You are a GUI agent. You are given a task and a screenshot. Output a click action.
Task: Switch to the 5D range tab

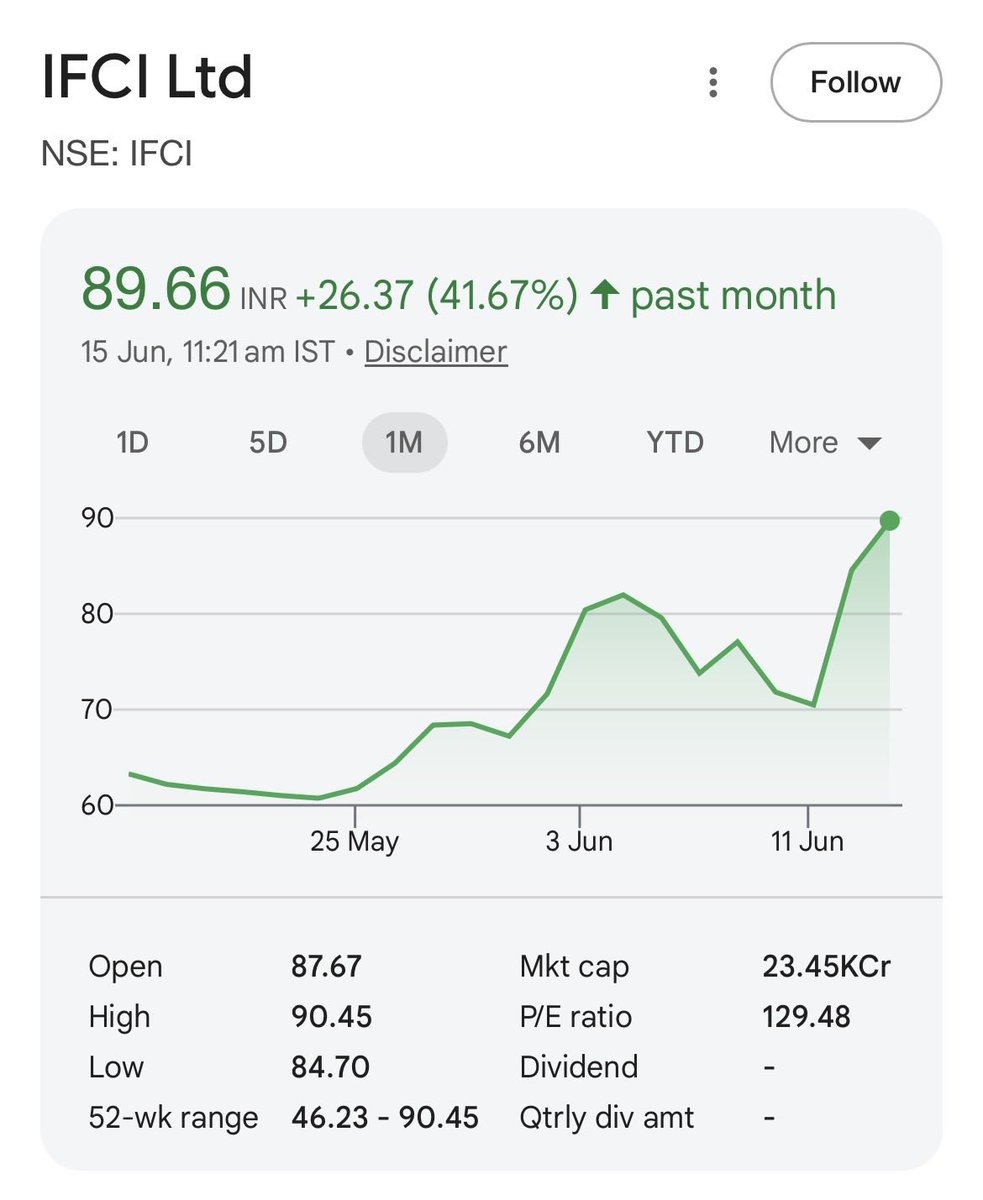[268, 442]
